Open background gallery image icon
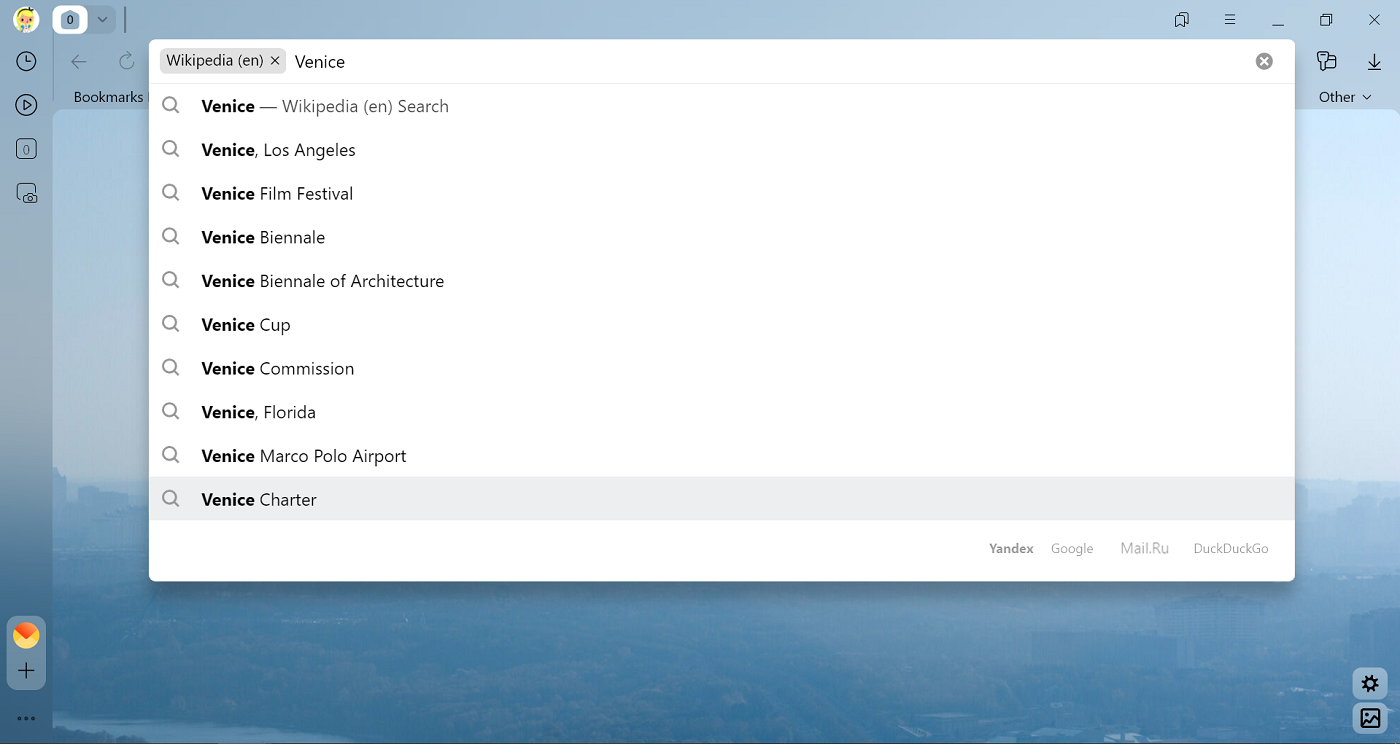 (x=1370, y=718)
